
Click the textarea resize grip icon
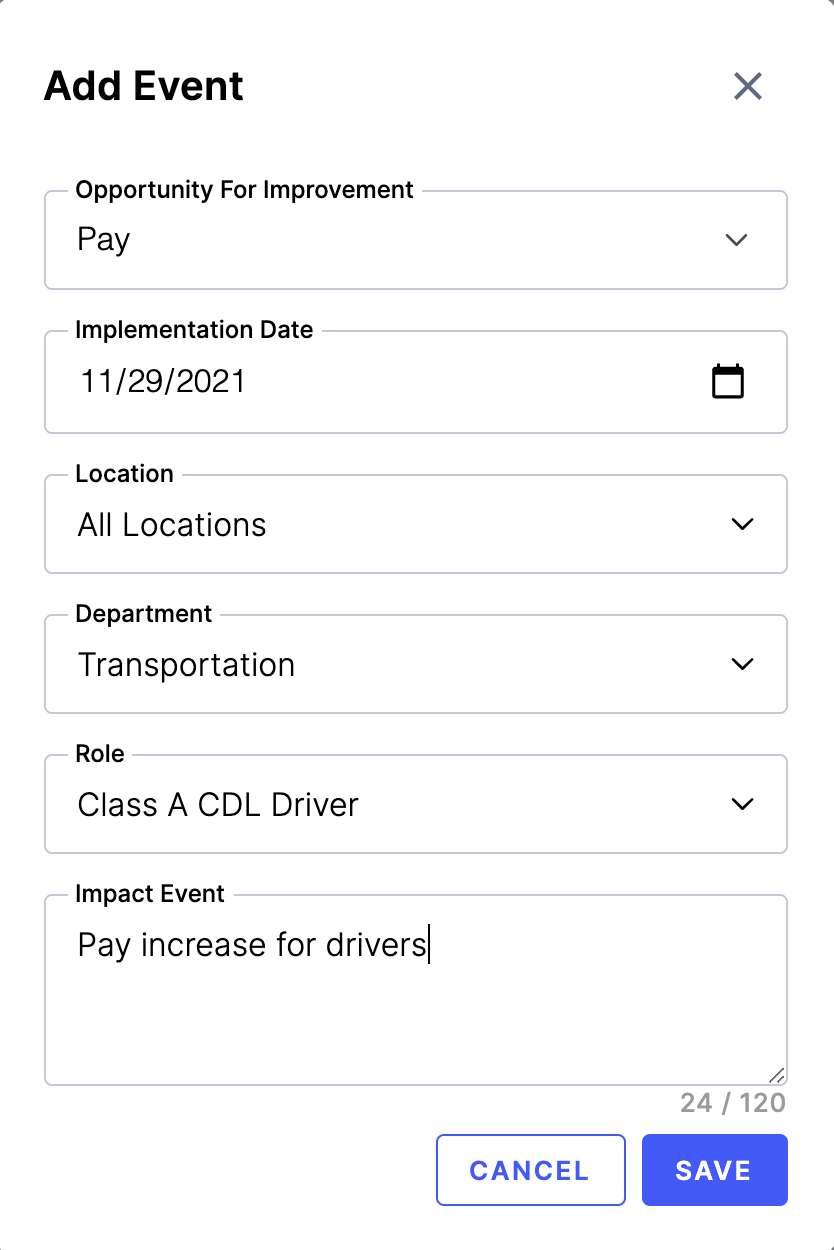[x=777, y=1075]
